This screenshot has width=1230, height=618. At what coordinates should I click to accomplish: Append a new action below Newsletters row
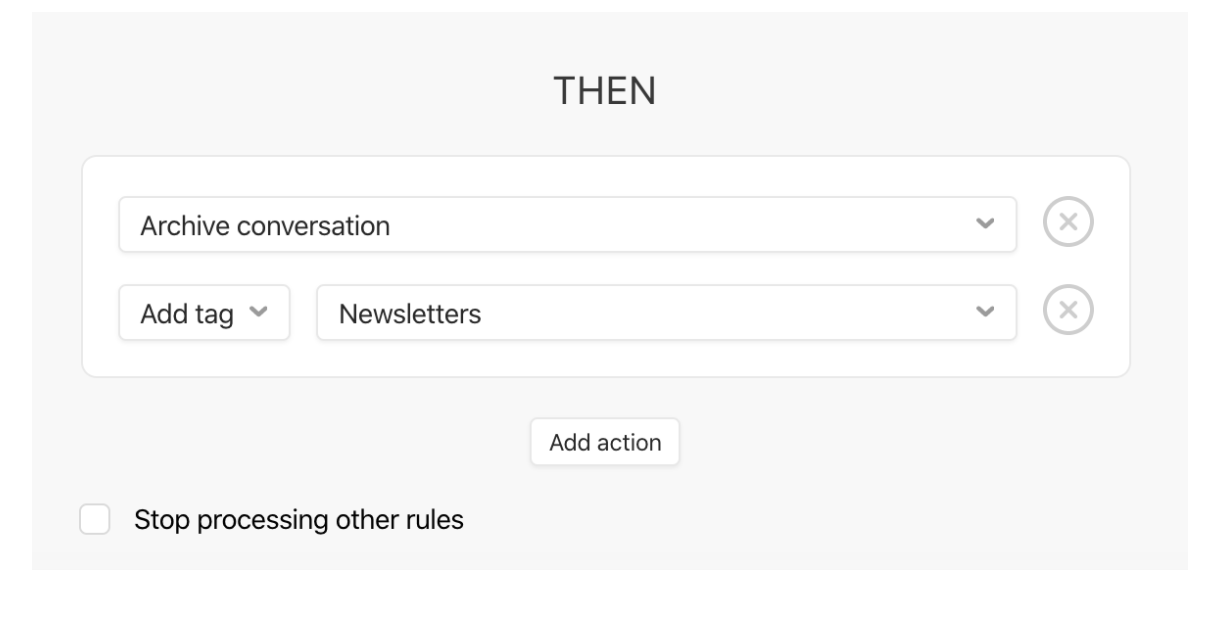[x=605, y=442]
